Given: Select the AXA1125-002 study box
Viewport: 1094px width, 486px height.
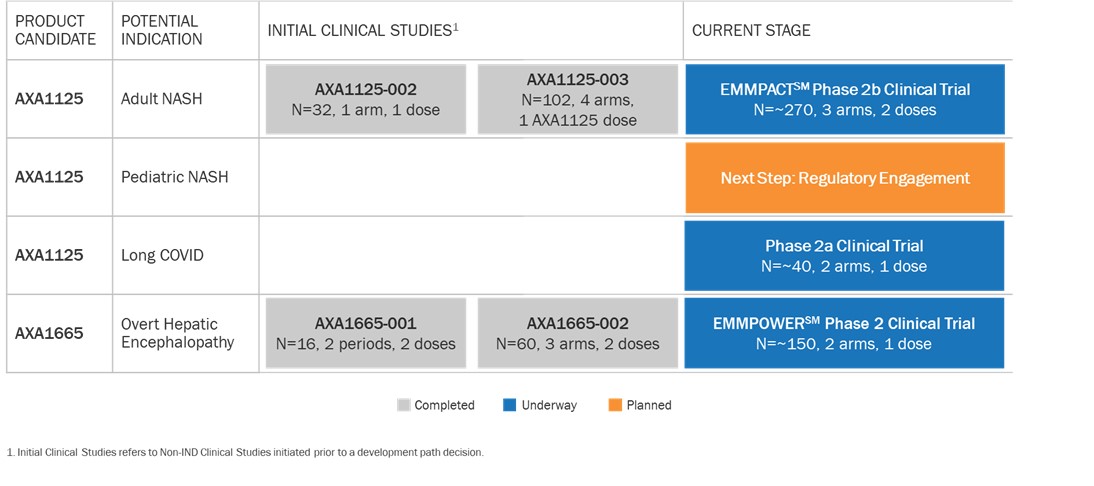Looking at the screenshot, I should [366, 99].
